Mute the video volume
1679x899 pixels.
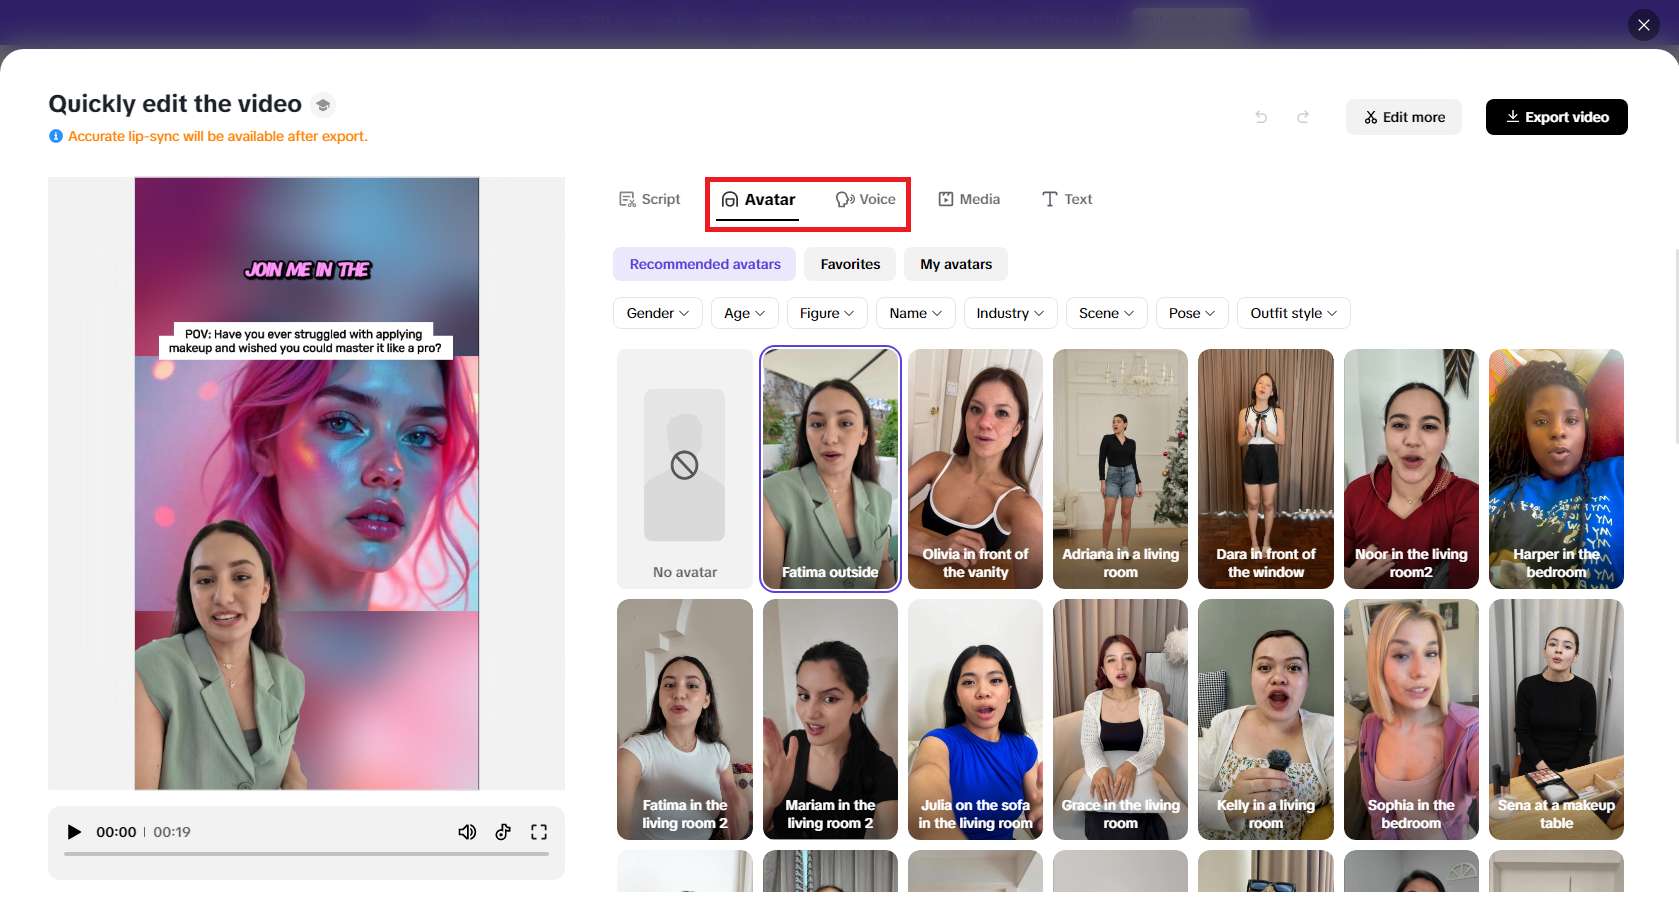pos(467,832)
